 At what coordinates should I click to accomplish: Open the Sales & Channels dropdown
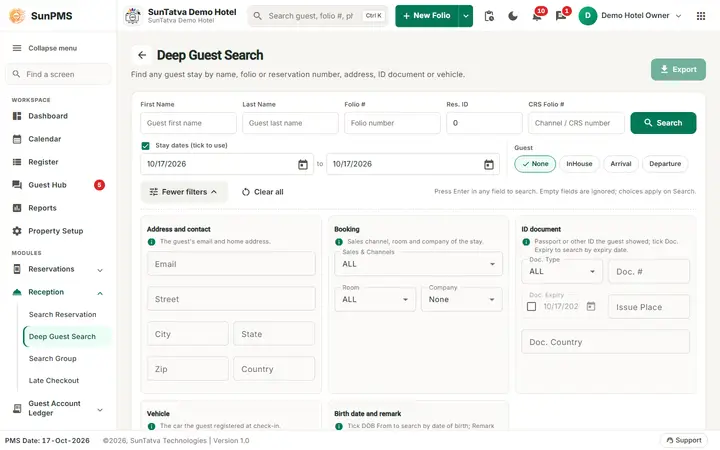point(418,264)
